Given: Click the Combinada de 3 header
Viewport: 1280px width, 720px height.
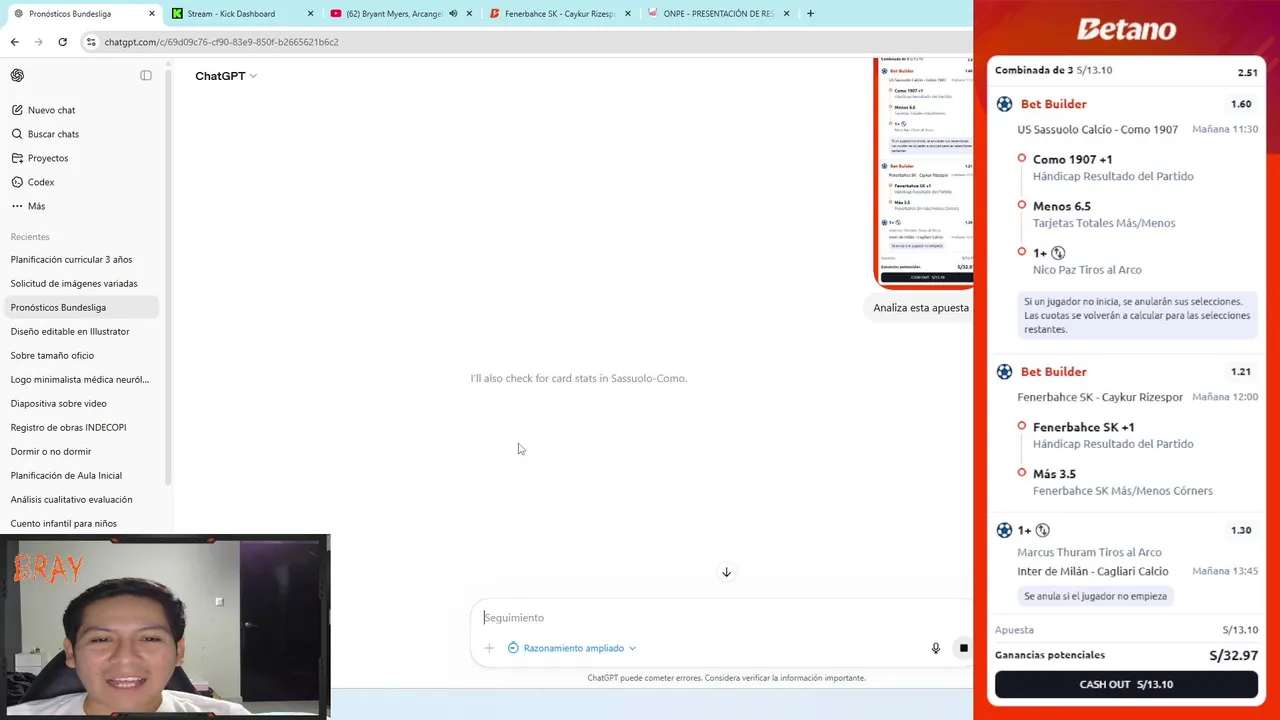Looking at the screenshot, I should click(1053, 70).
